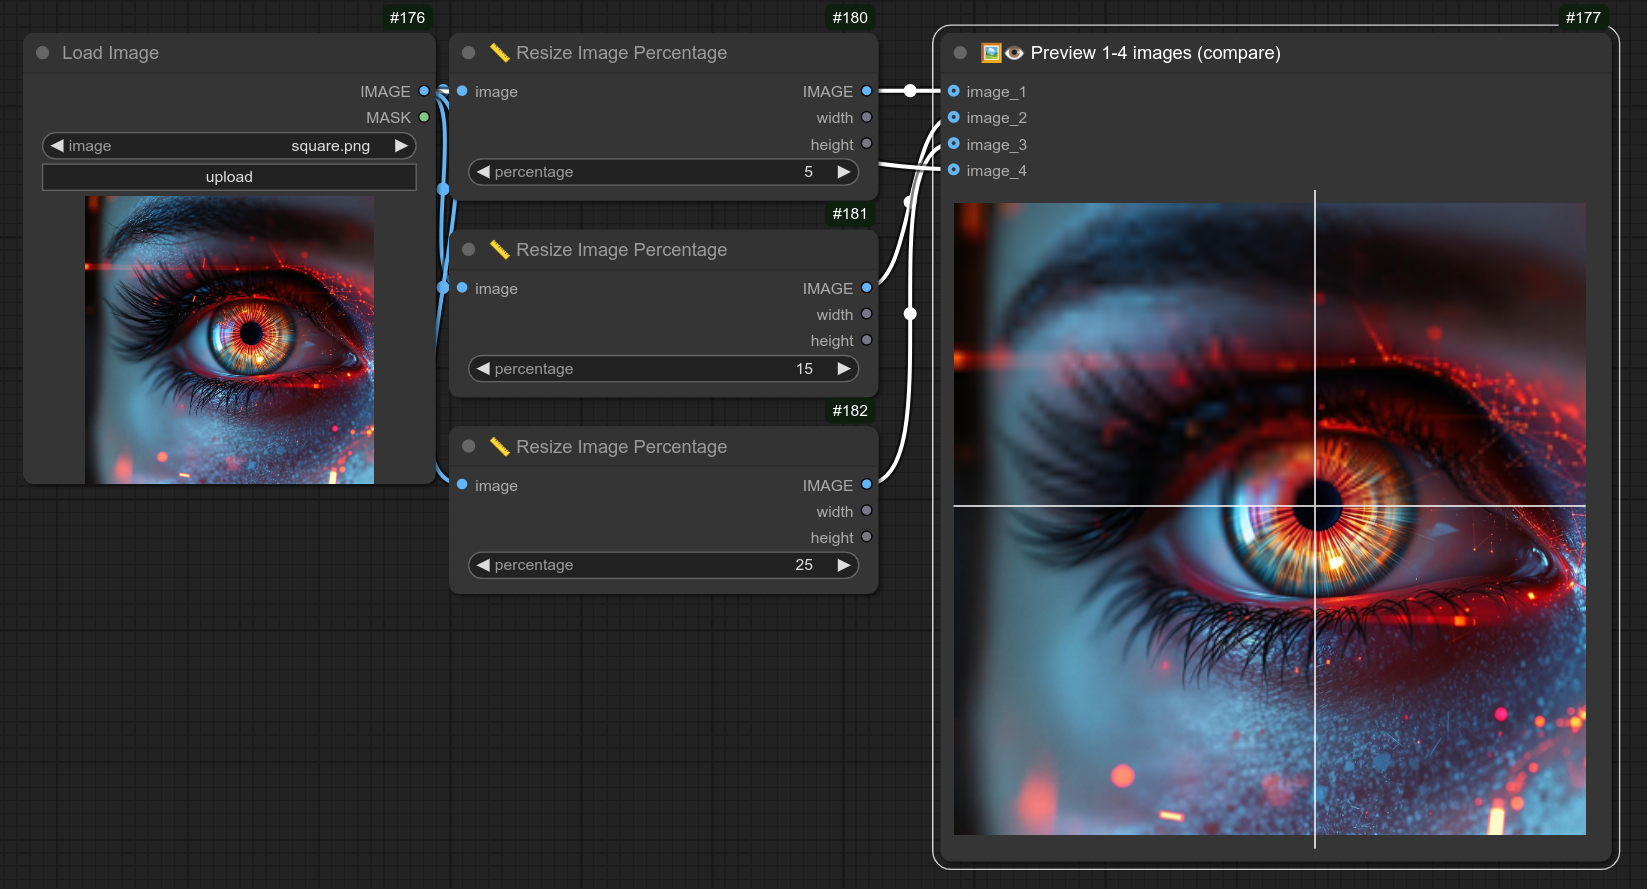Select previous image with left arrow in Load Image
Viewport: 1647px width, 889px height.
57,146
